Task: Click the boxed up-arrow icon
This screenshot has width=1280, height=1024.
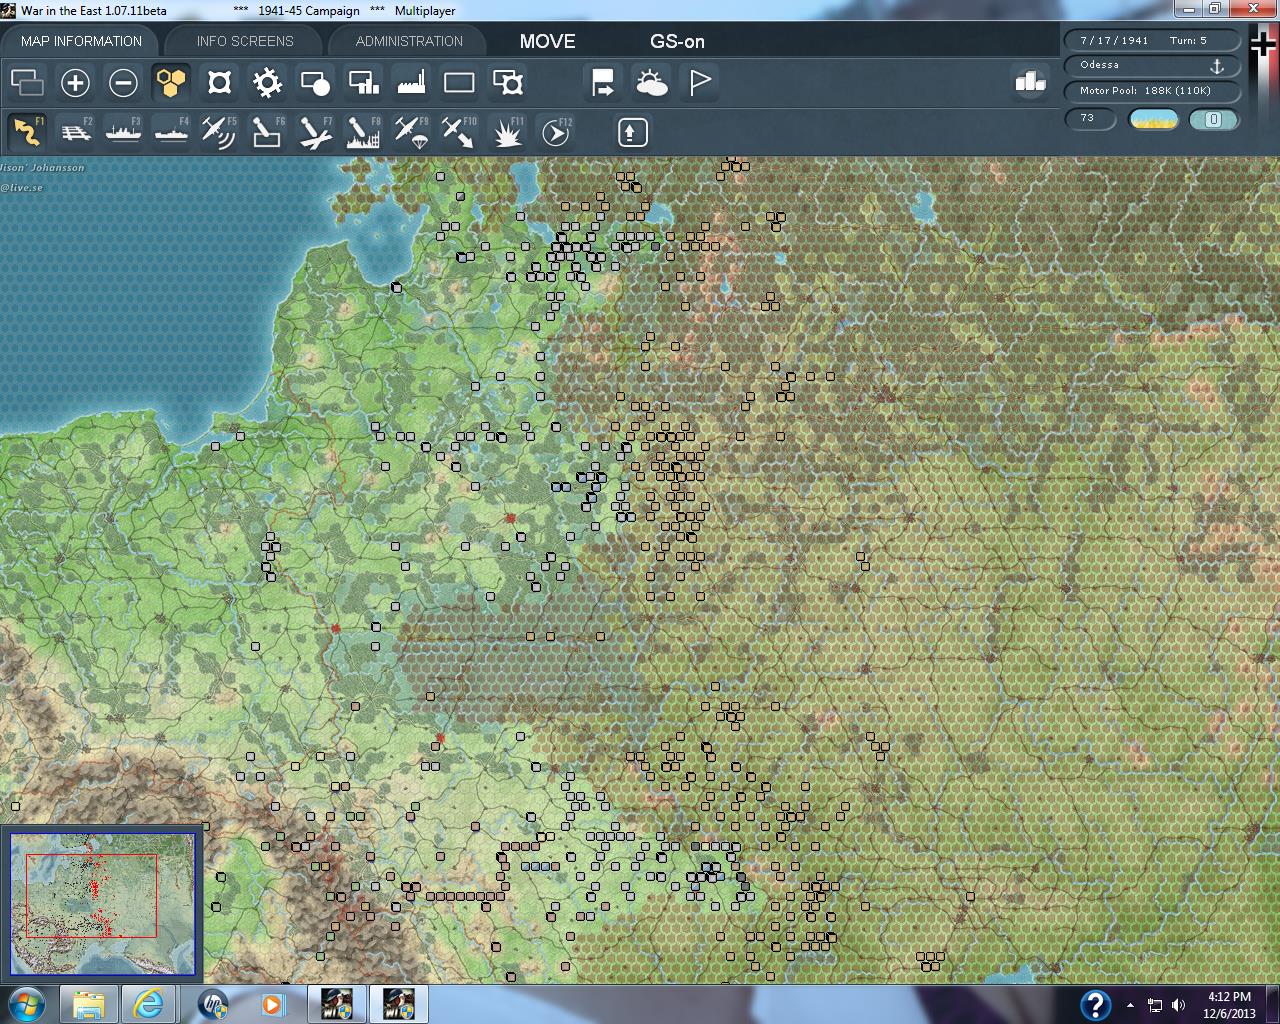Action: [632, 132]
